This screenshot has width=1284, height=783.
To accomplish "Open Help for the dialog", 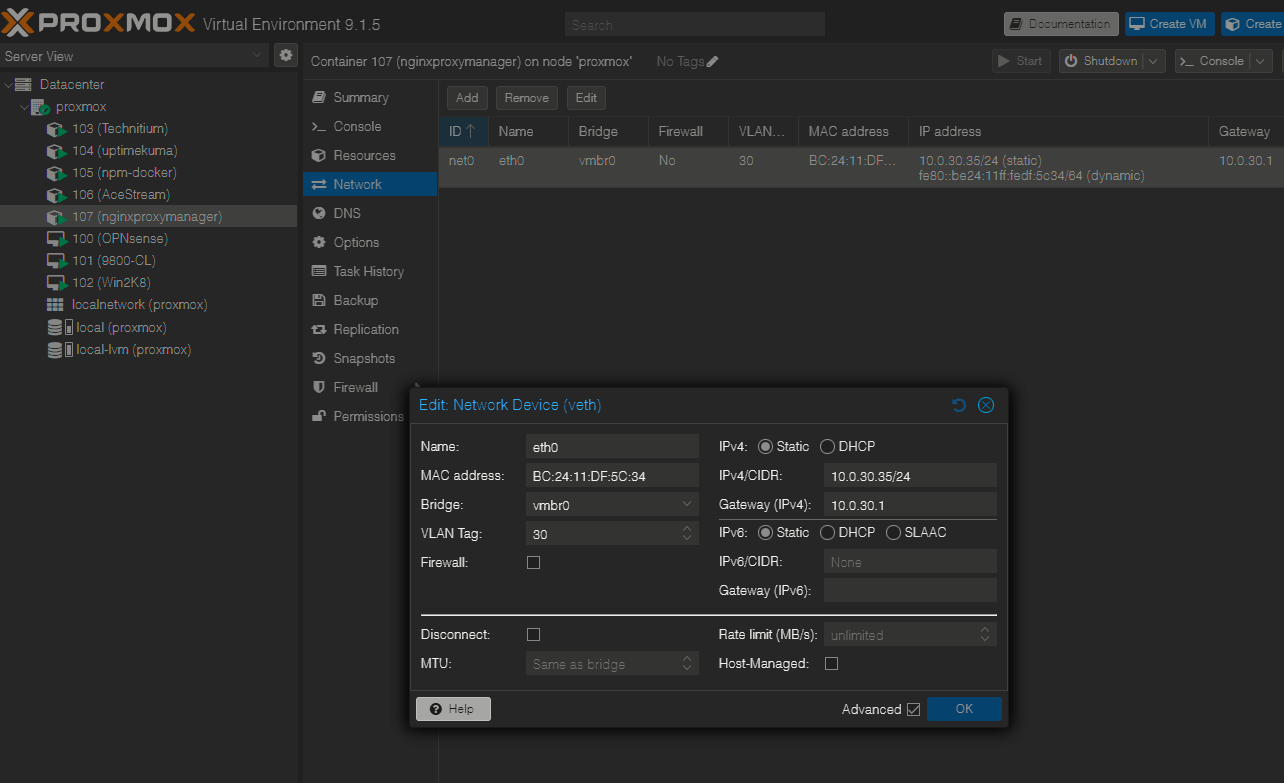I will pos(453,709).
